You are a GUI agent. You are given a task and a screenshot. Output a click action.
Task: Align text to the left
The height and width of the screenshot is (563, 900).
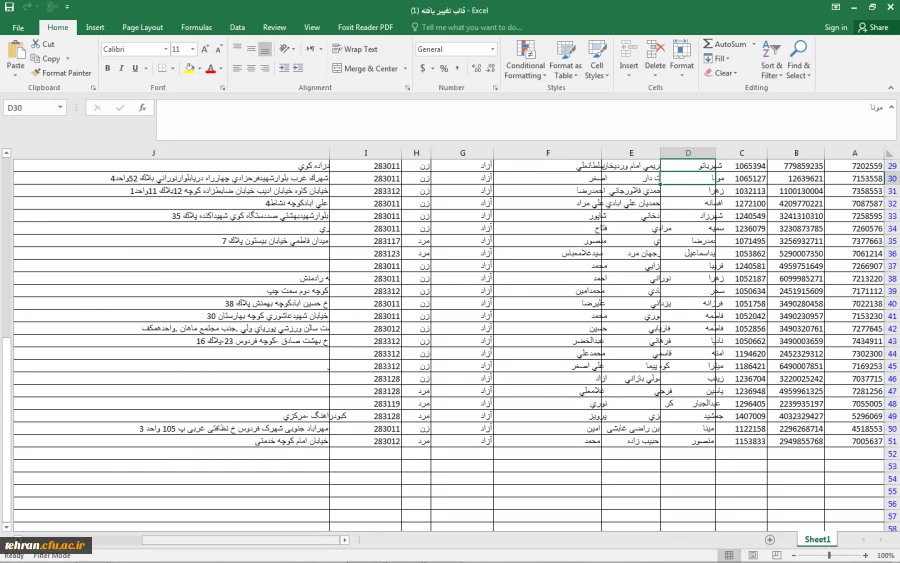[237, 68]
